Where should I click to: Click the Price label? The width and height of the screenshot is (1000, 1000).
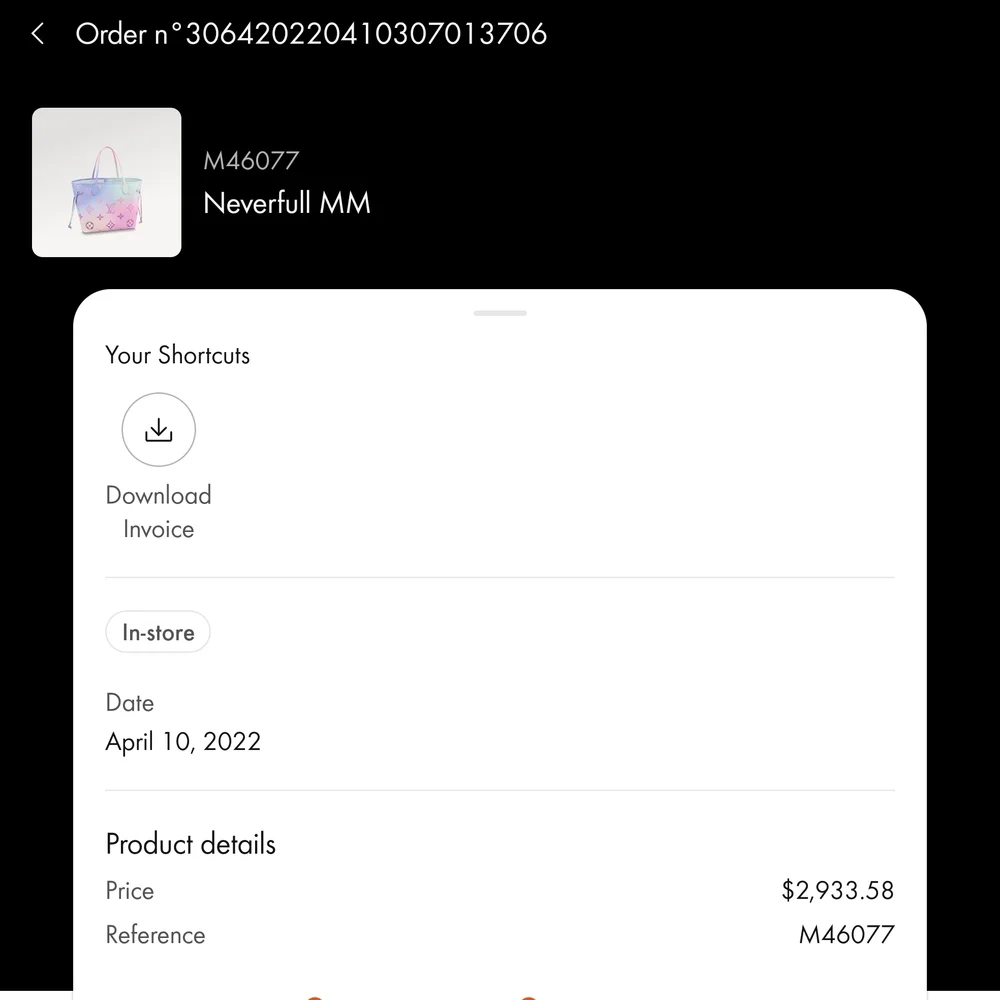pos(130,891)
